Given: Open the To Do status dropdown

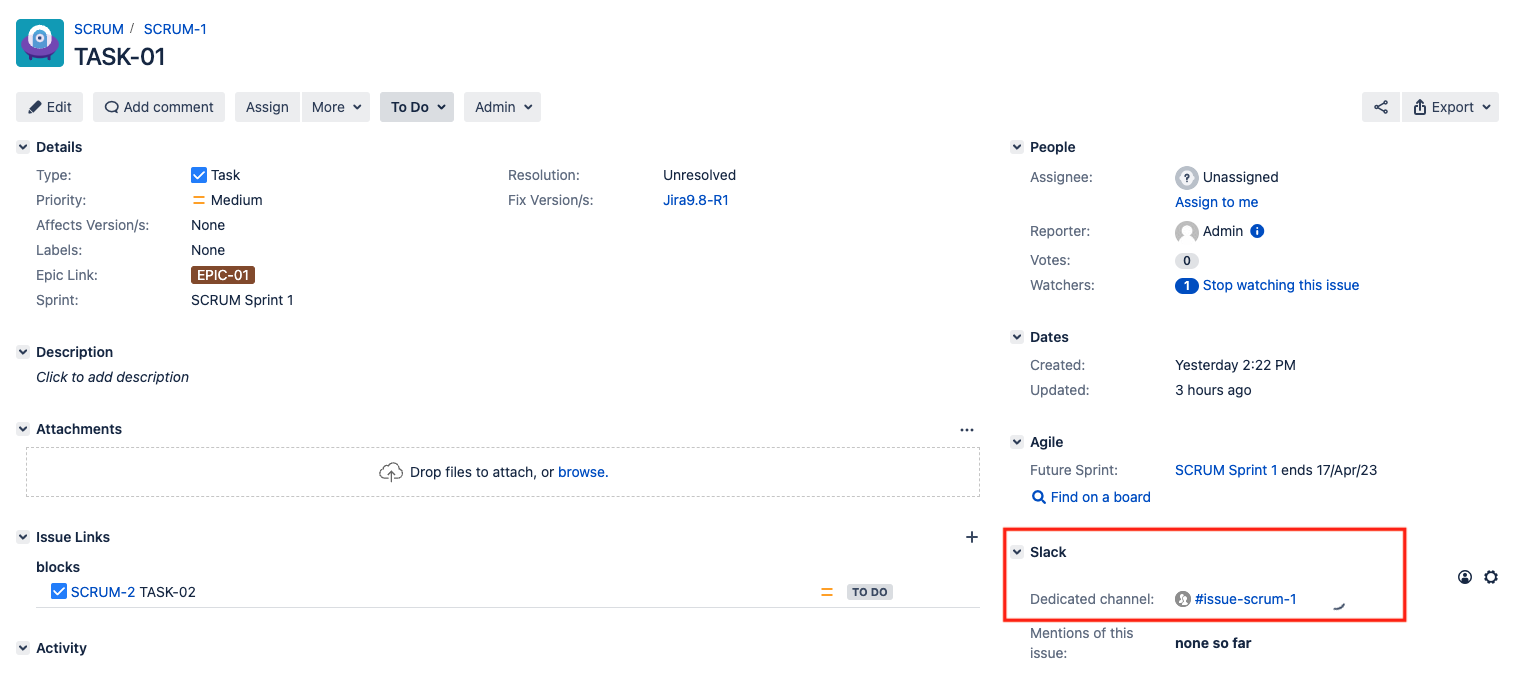Looking at the screenshot, I should pyautogui.click(x=417, y=107).
